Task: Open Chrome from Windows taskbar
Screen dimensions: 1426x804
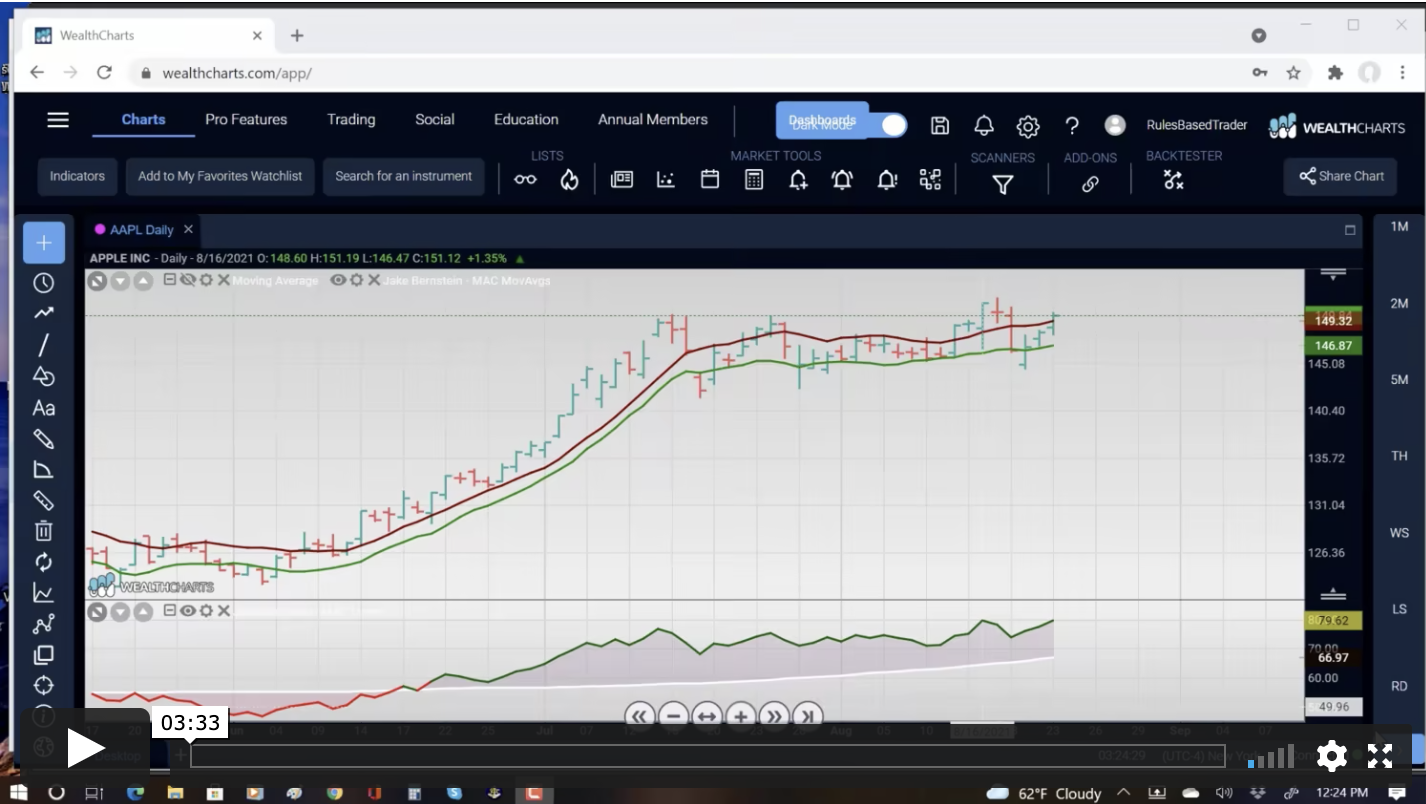Action: [334, 793]
